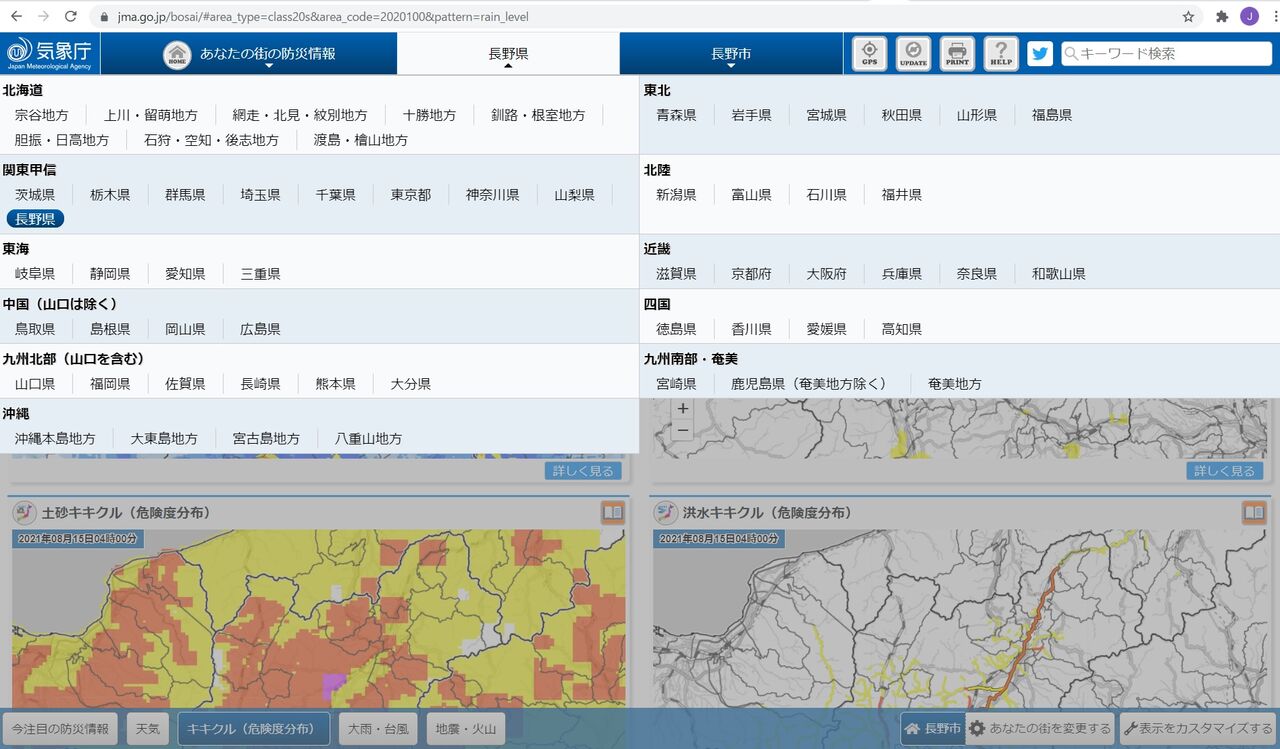Click the JMA 気象庁 logo
This screenshot has width=1280, height=749.
tap(49, 53)
